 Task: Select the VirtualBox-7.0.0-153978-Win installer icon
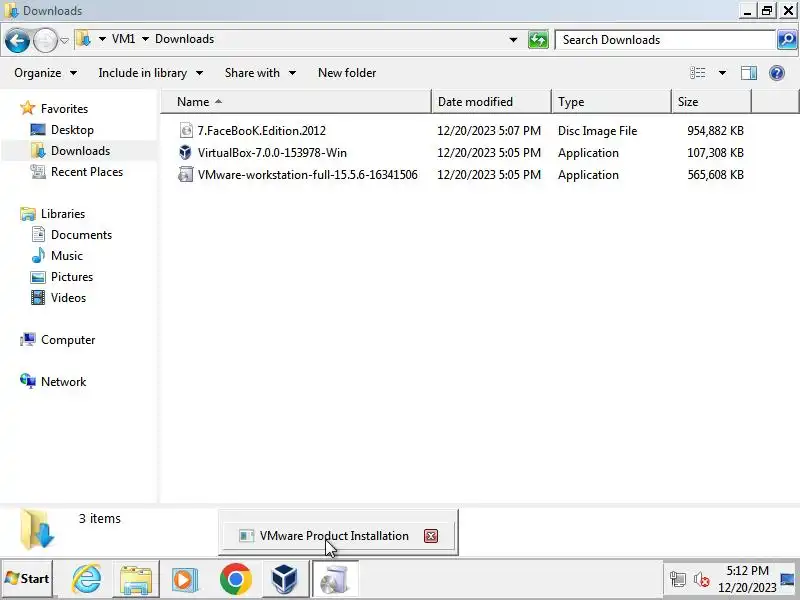(x=186, y=153)
